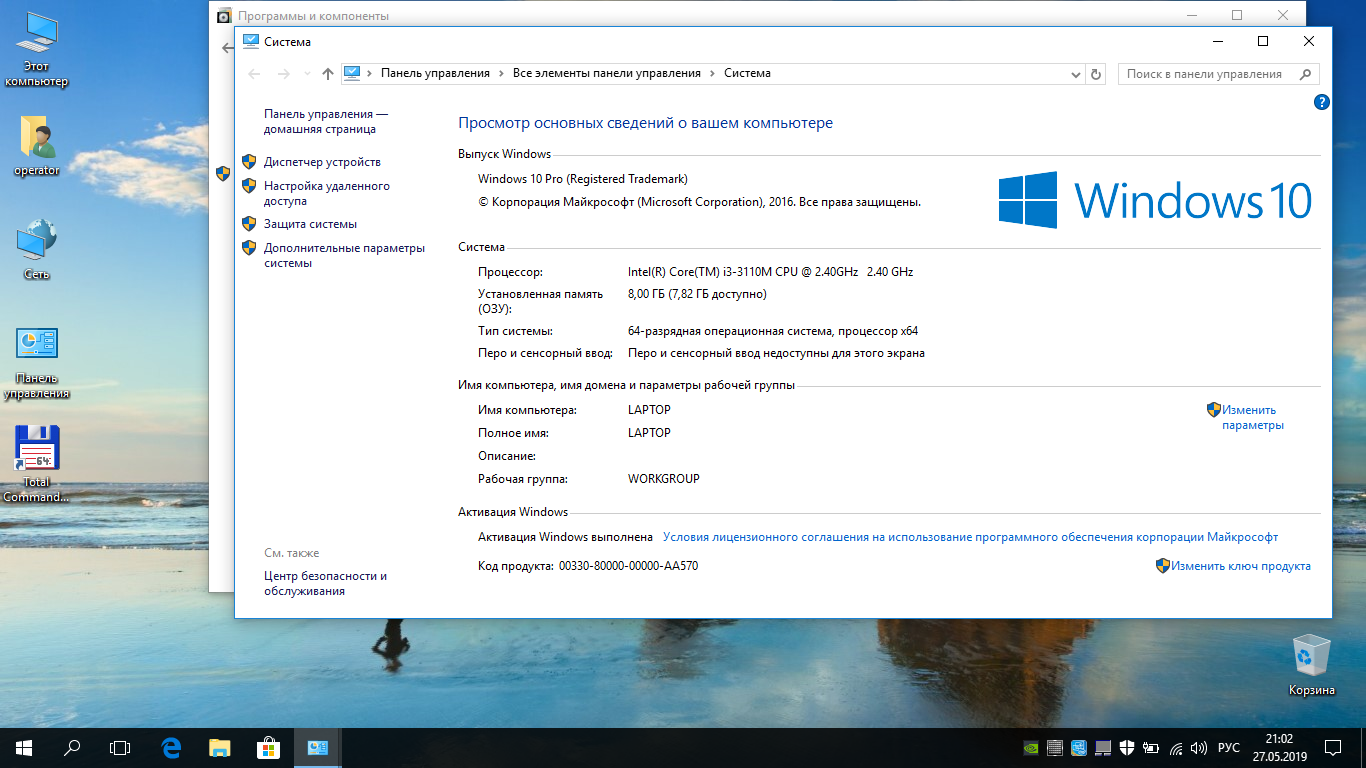The height and width of the screenshot is (768, 1366).
Task: Click computer name value LAPTOP
Action: [x=649, y=410]
